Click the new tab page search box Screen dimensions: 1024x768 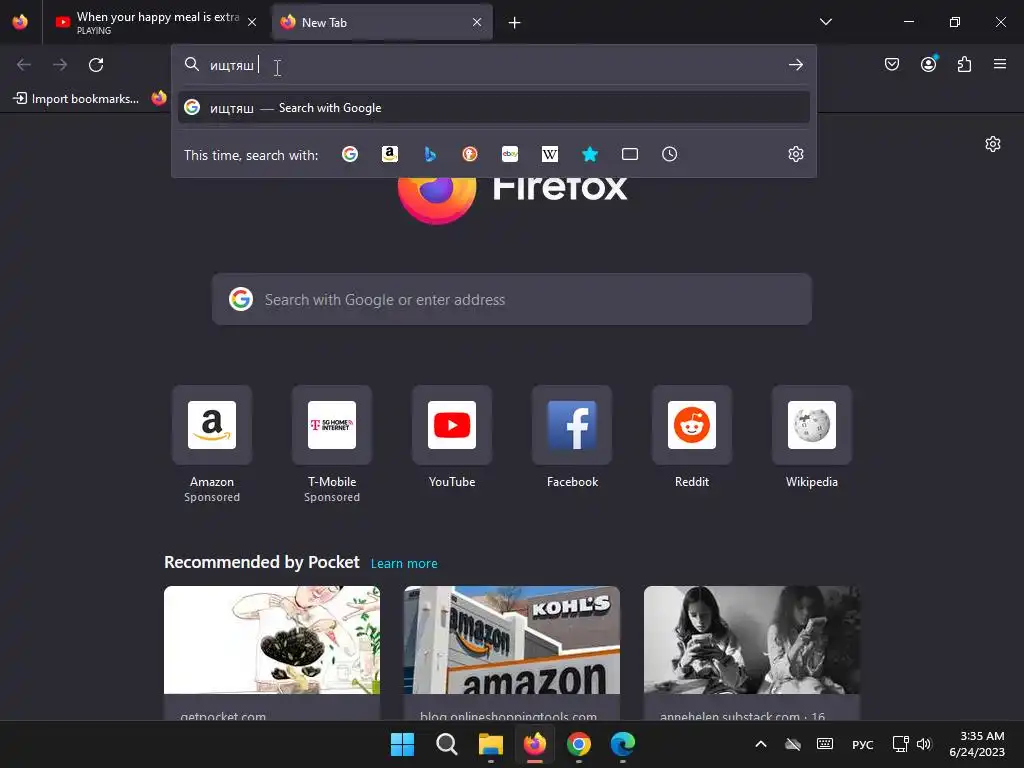coord(511,299)
